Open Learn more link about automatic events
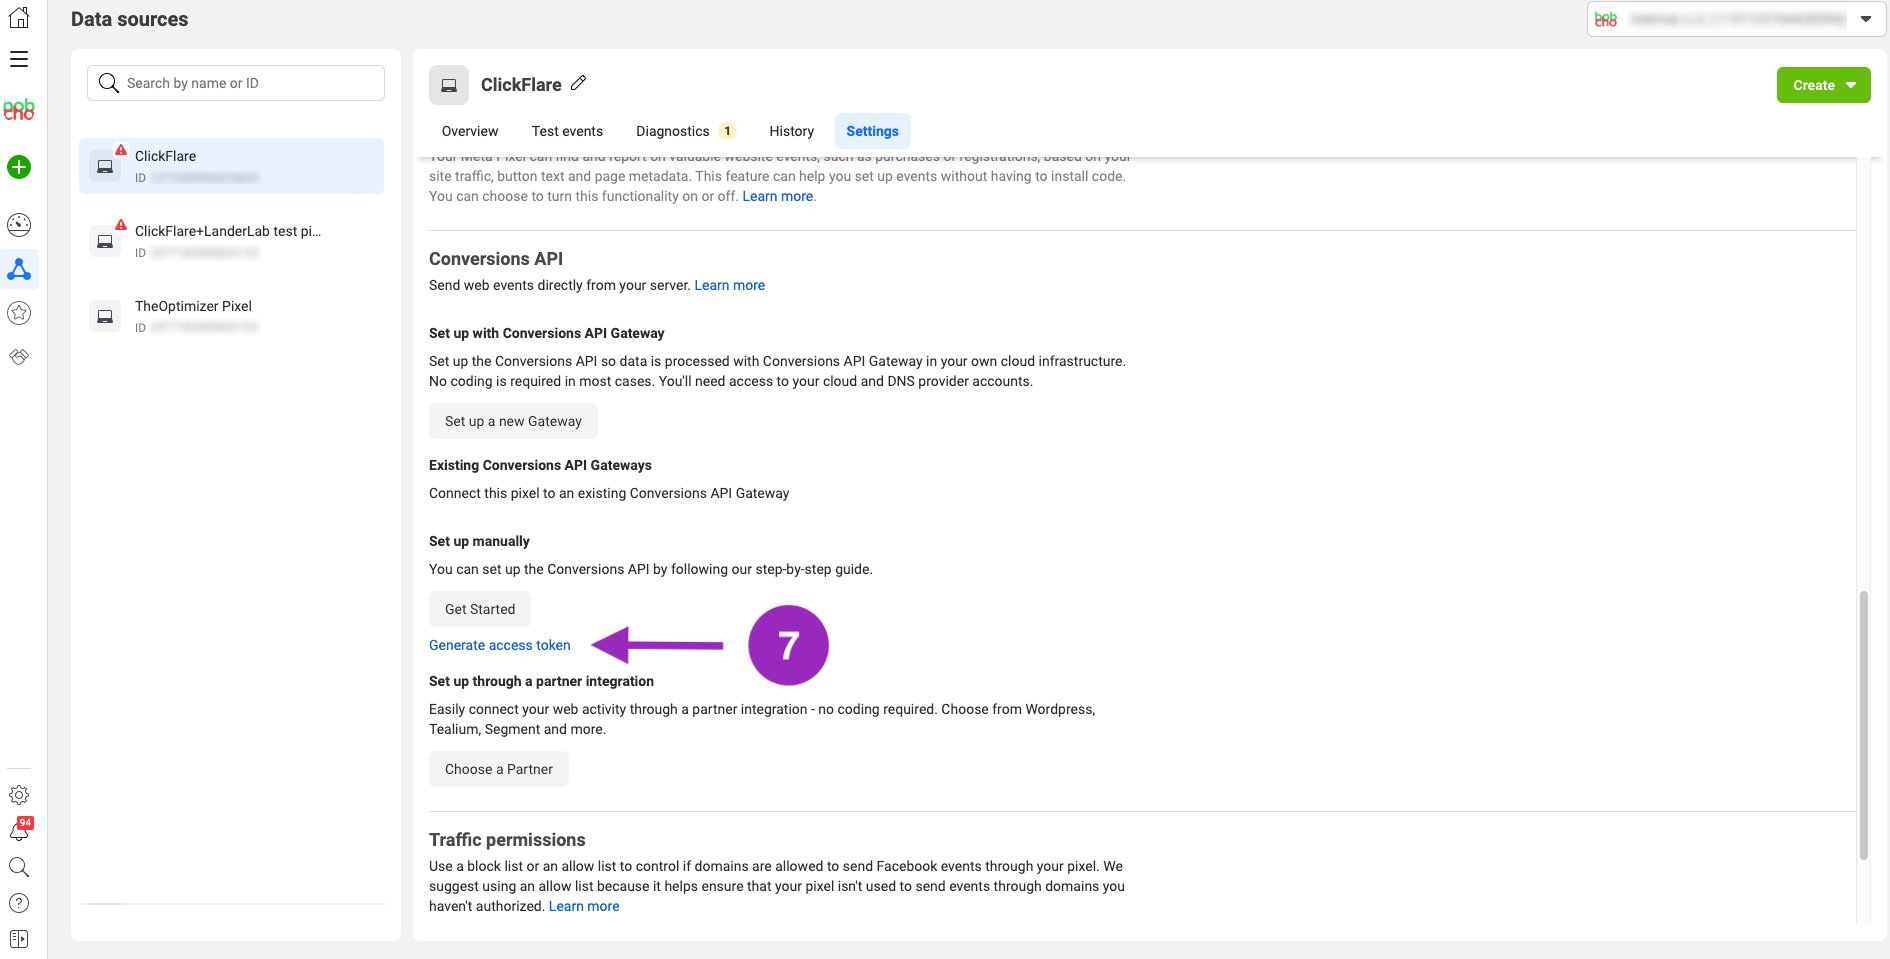 pos(778,196)
